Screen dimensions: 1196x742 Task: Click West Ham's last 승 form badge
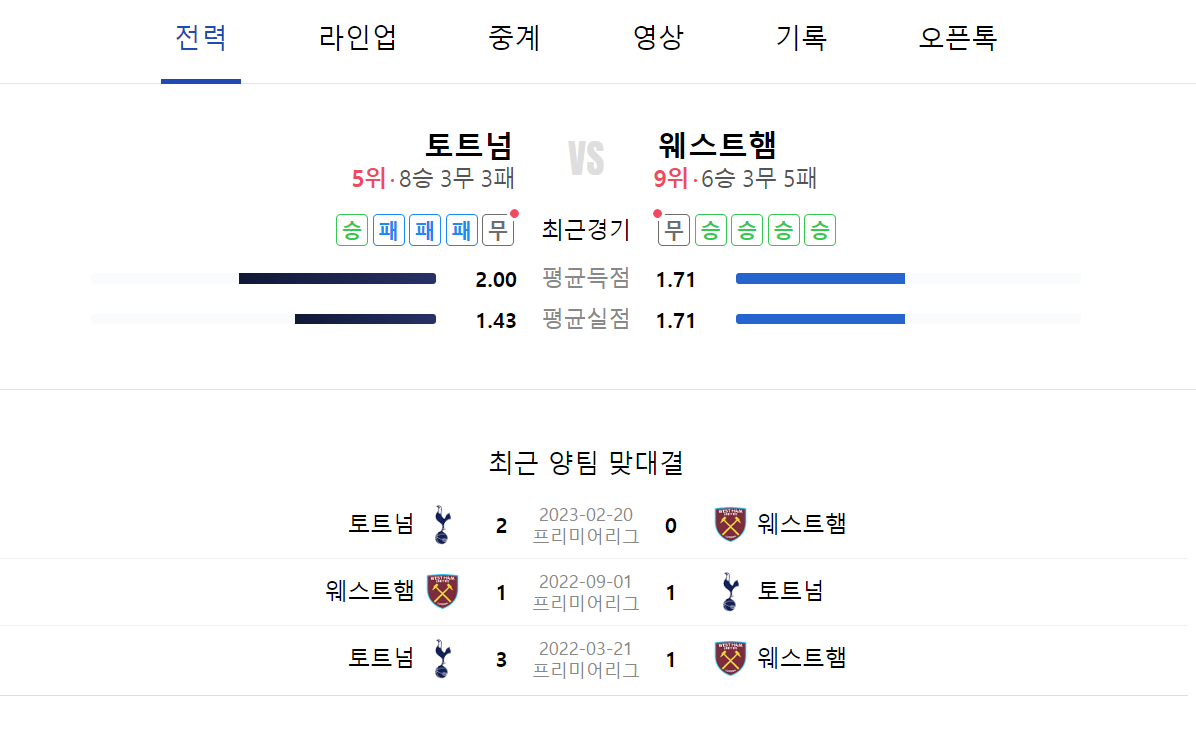820,230
